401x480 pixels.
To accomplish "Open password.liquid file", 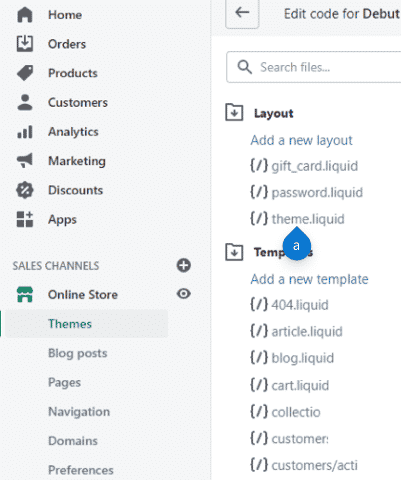I will [x=317, y=192].
